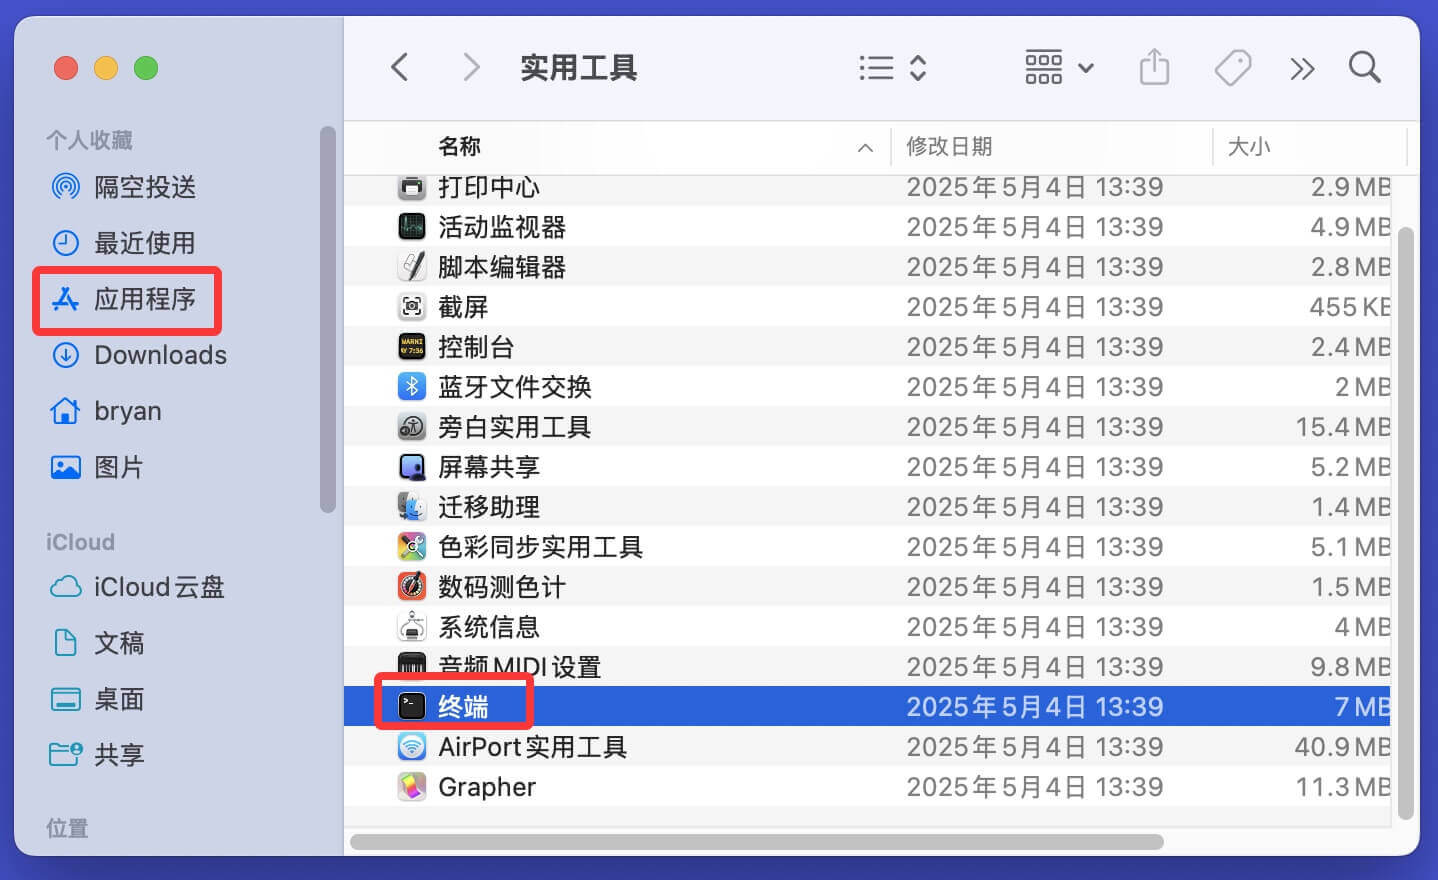Image resolution: width=1438 pixels, height=880 pixels.
Task: Open 应用程序 in the sidebar
Action: 144,299
